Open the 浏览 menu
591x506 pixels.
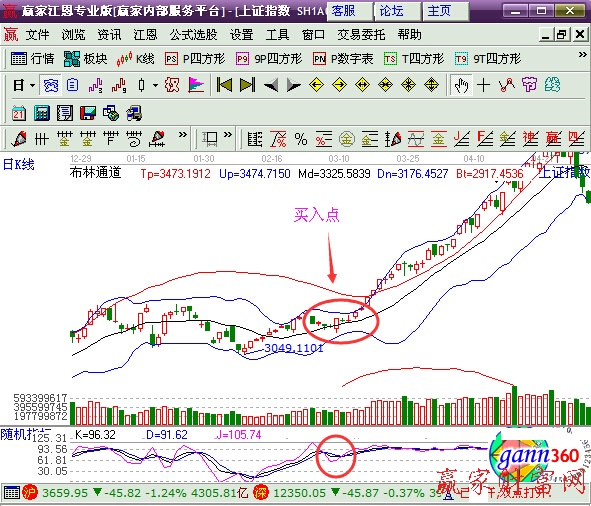73,35
